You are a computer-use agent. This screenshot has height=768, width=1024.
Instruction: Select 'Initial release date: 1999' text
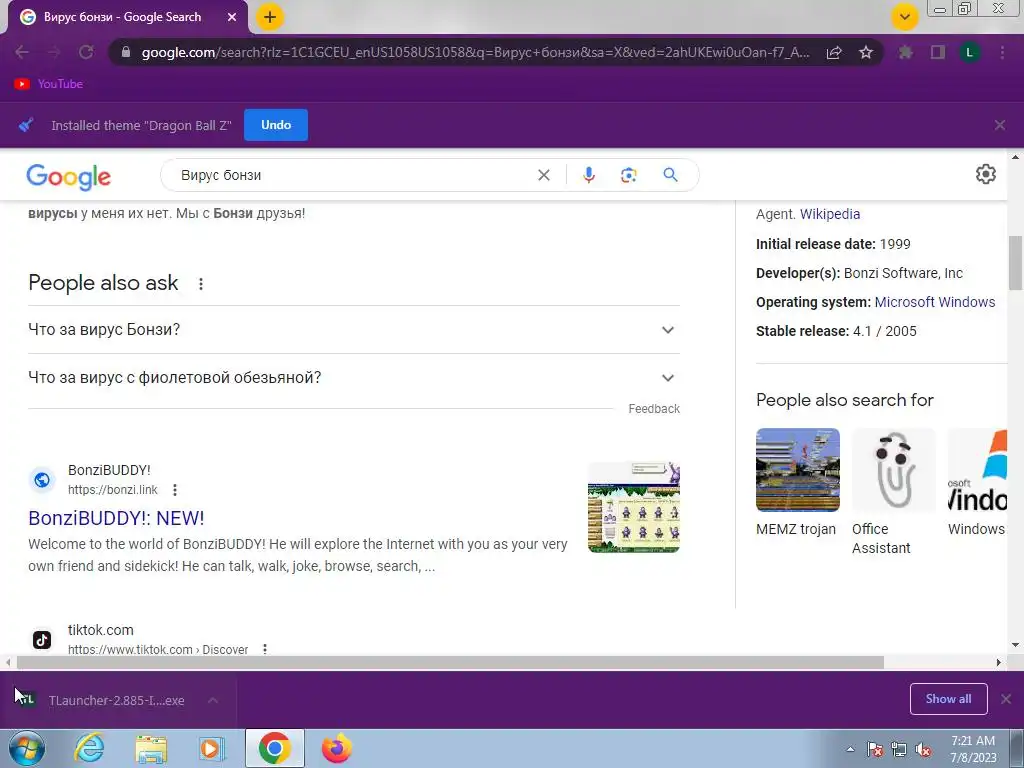pyautogui.click(x=833, y=244)
